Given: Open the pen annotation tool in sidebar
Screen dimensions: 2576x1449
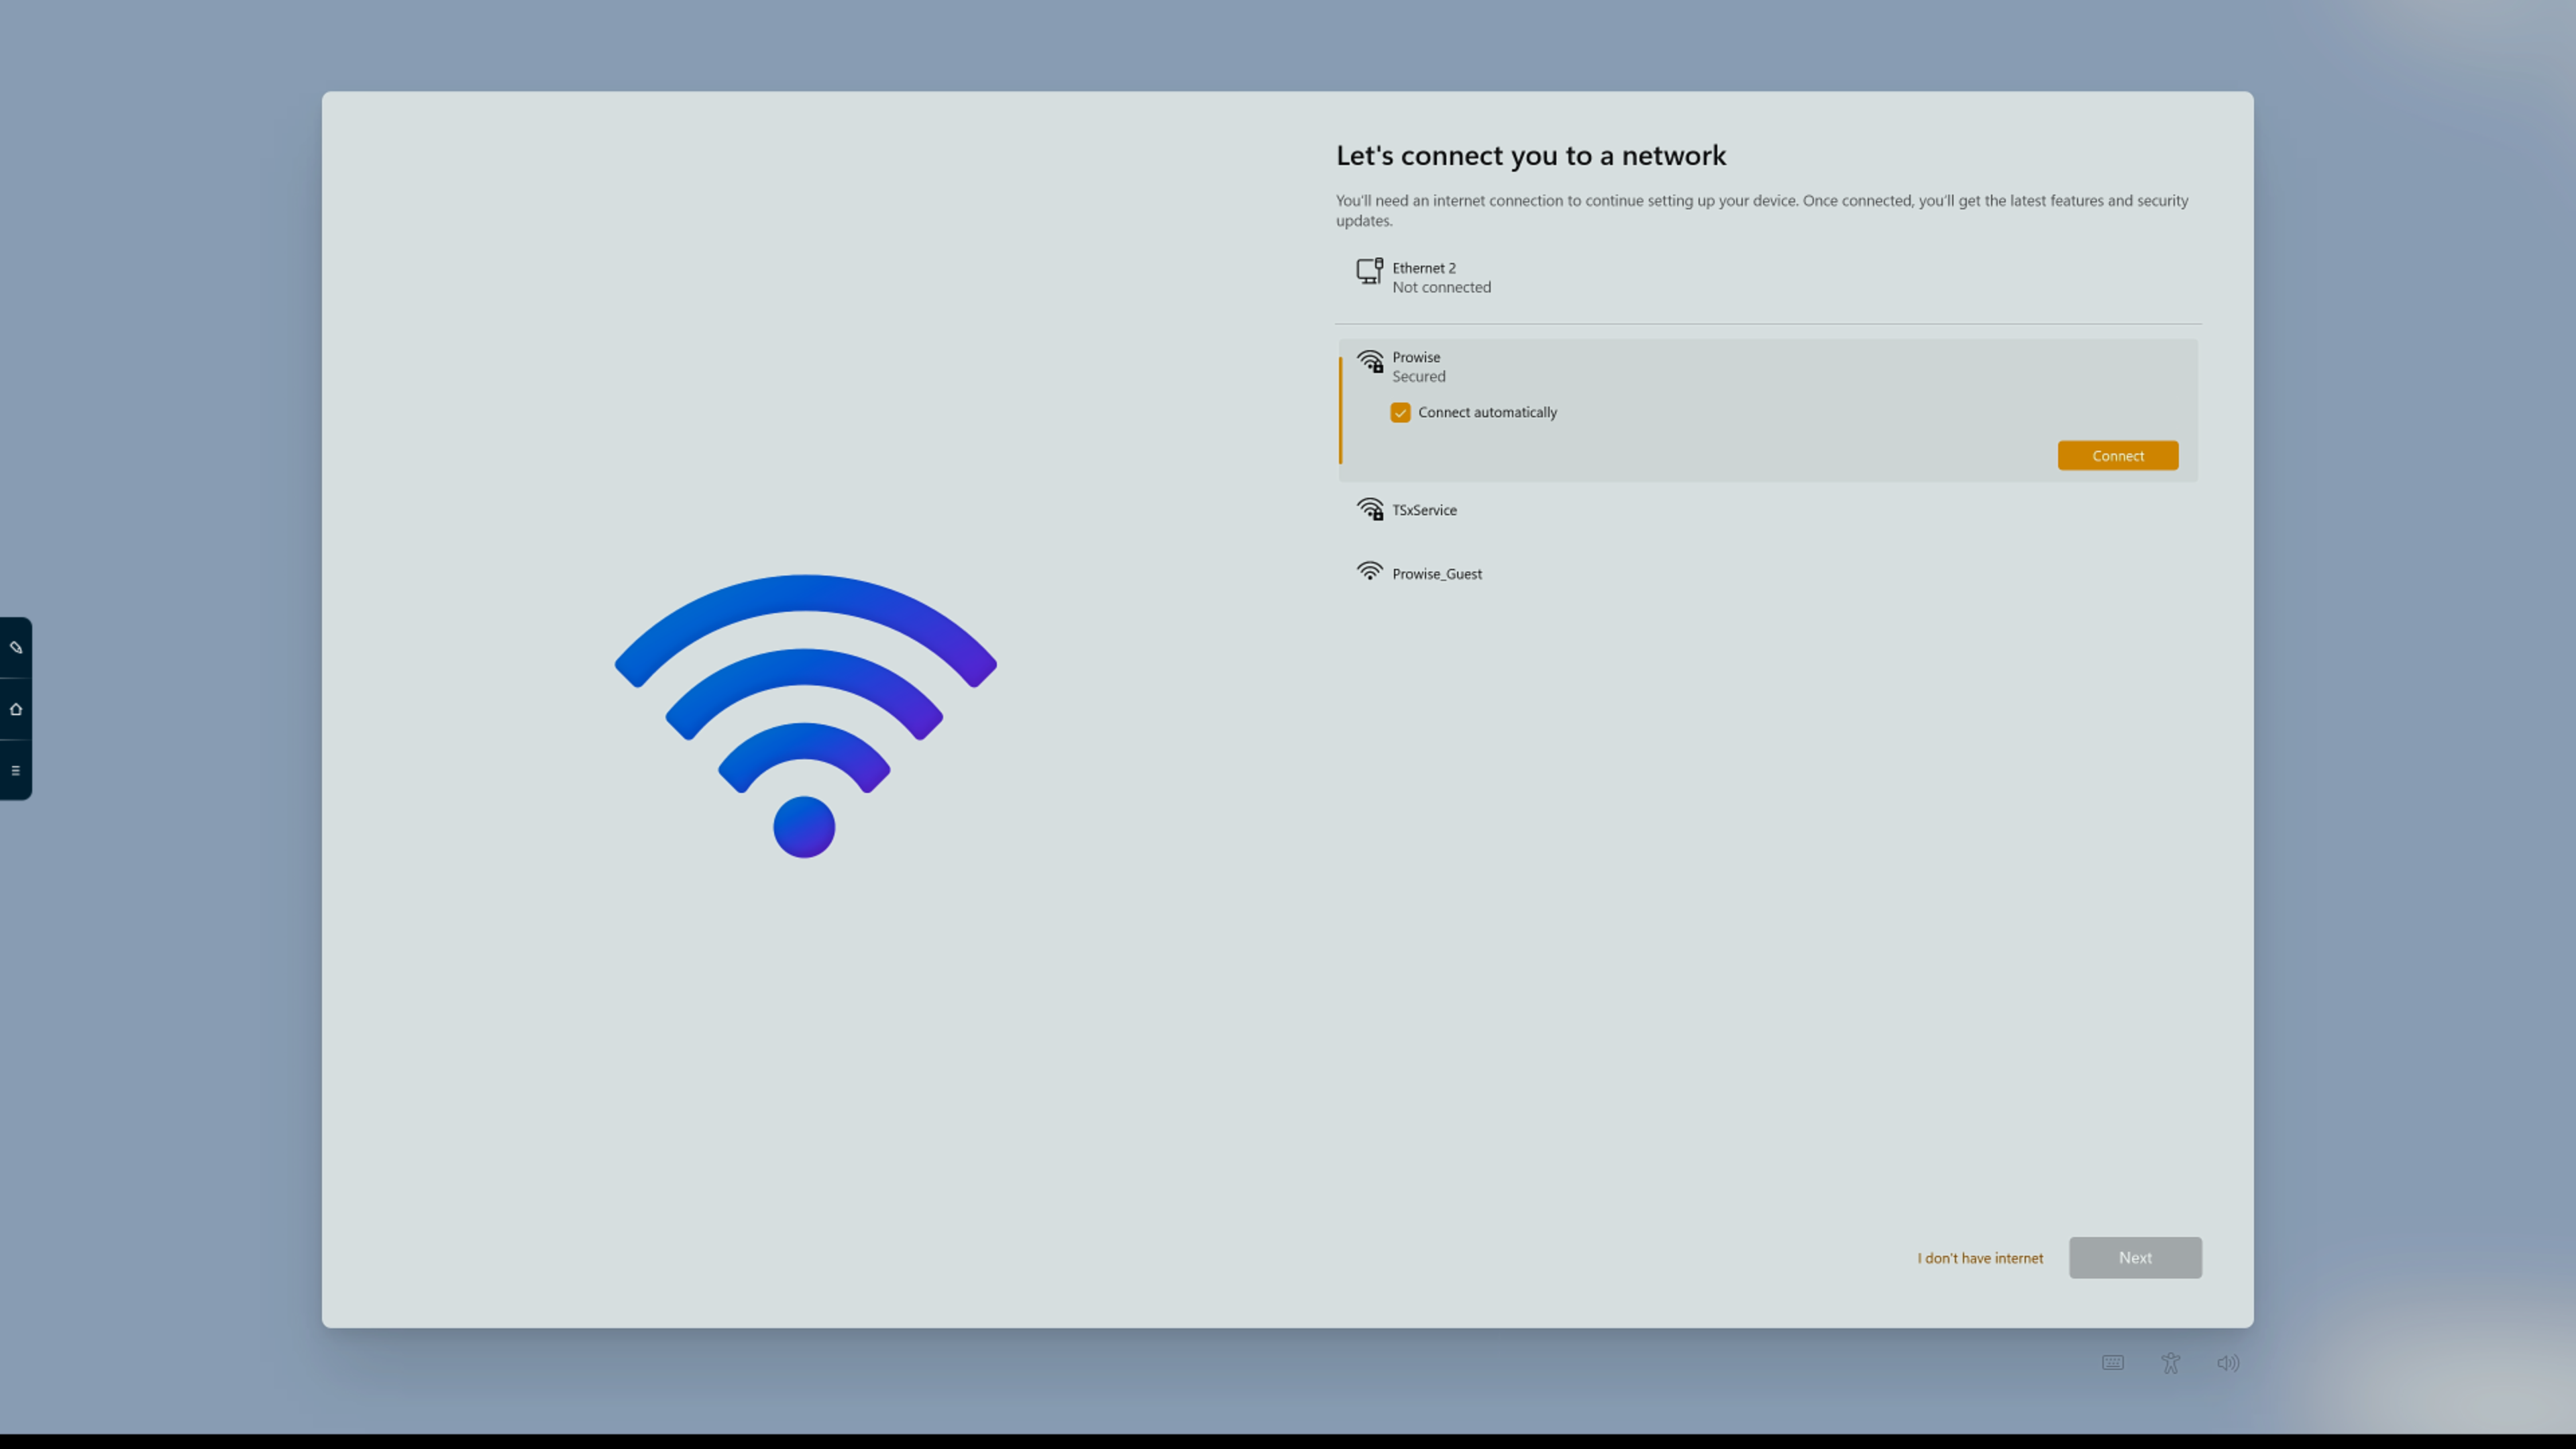Looking at the screenshot, I should pyautogui.click(x=16, y=648).
